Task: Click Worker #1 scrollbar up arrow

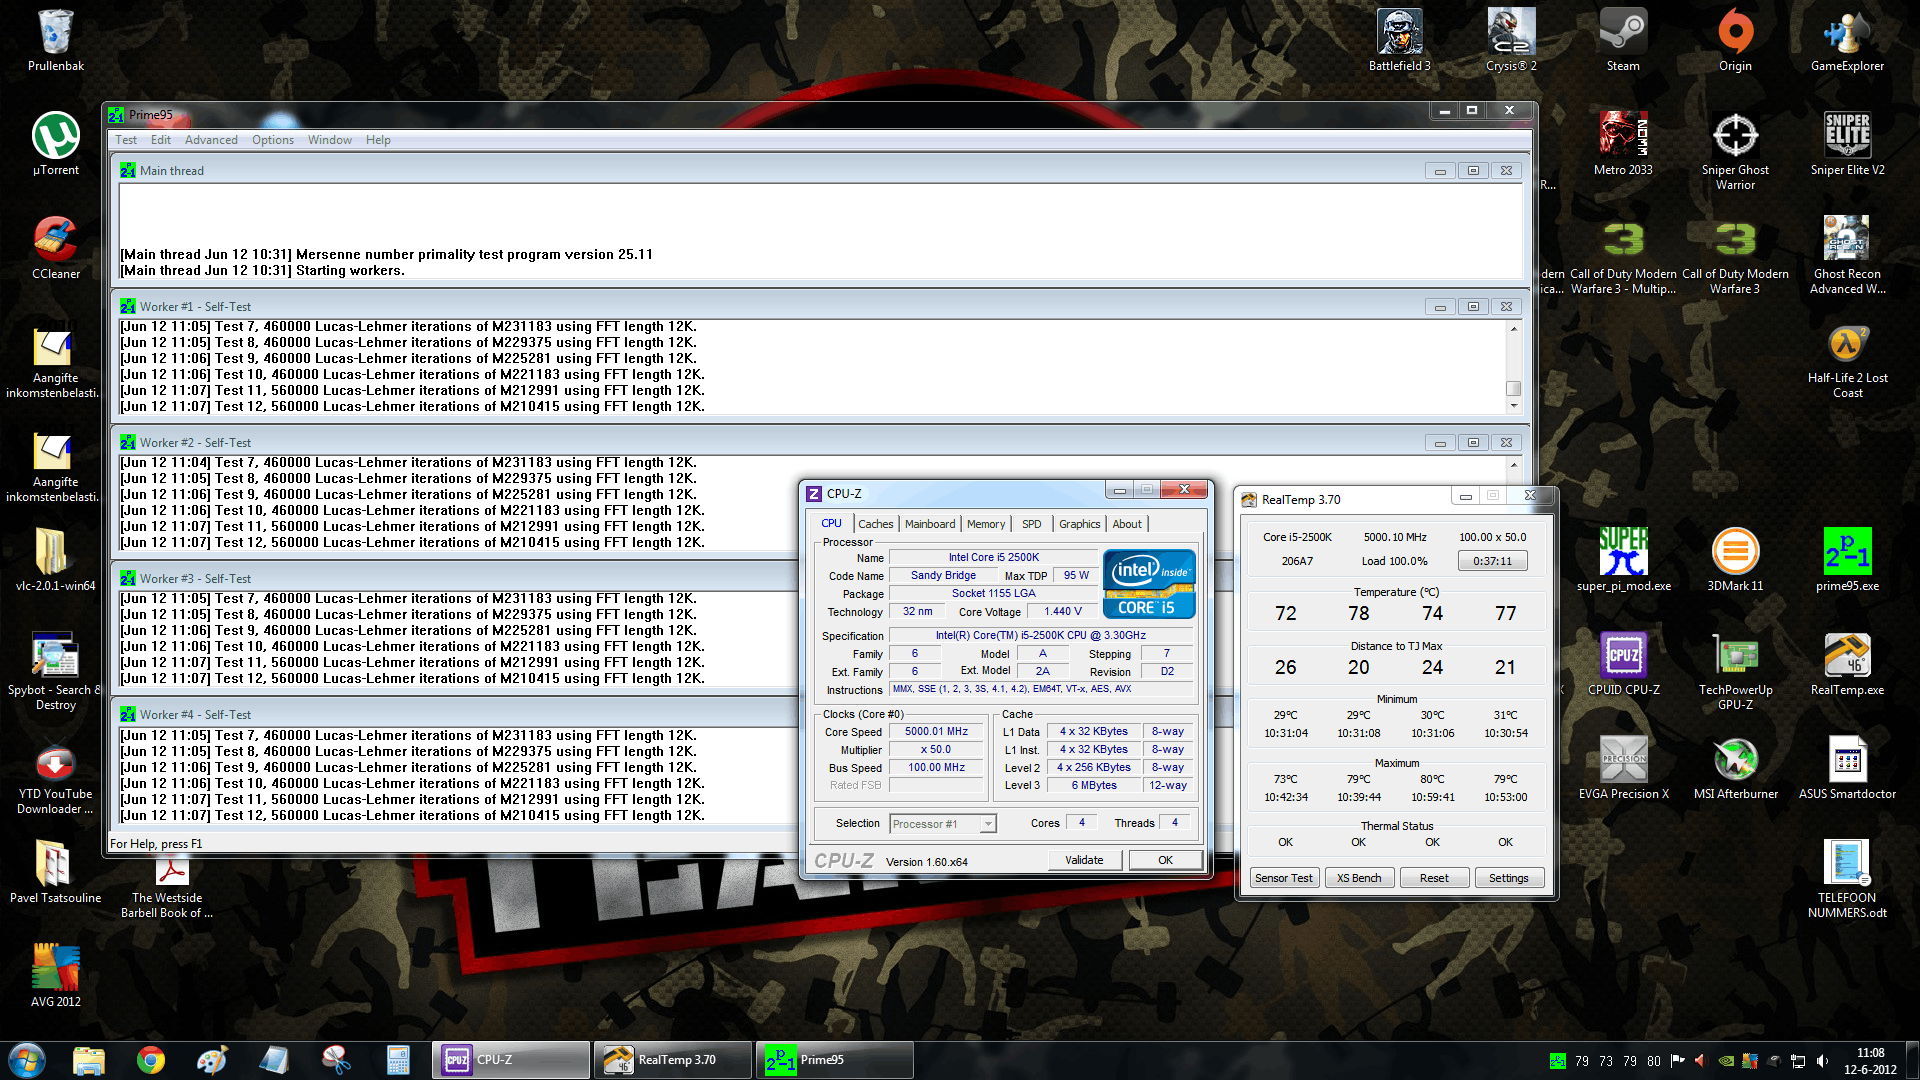Action: click(x=1514, y=328)
